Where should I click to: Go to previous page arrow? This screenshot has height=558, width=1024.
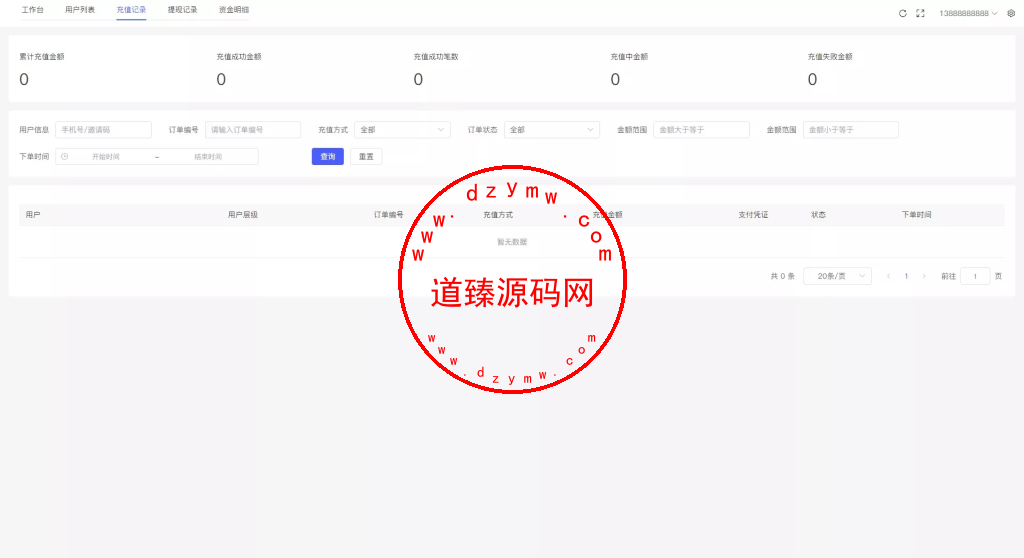click(889, 276)
